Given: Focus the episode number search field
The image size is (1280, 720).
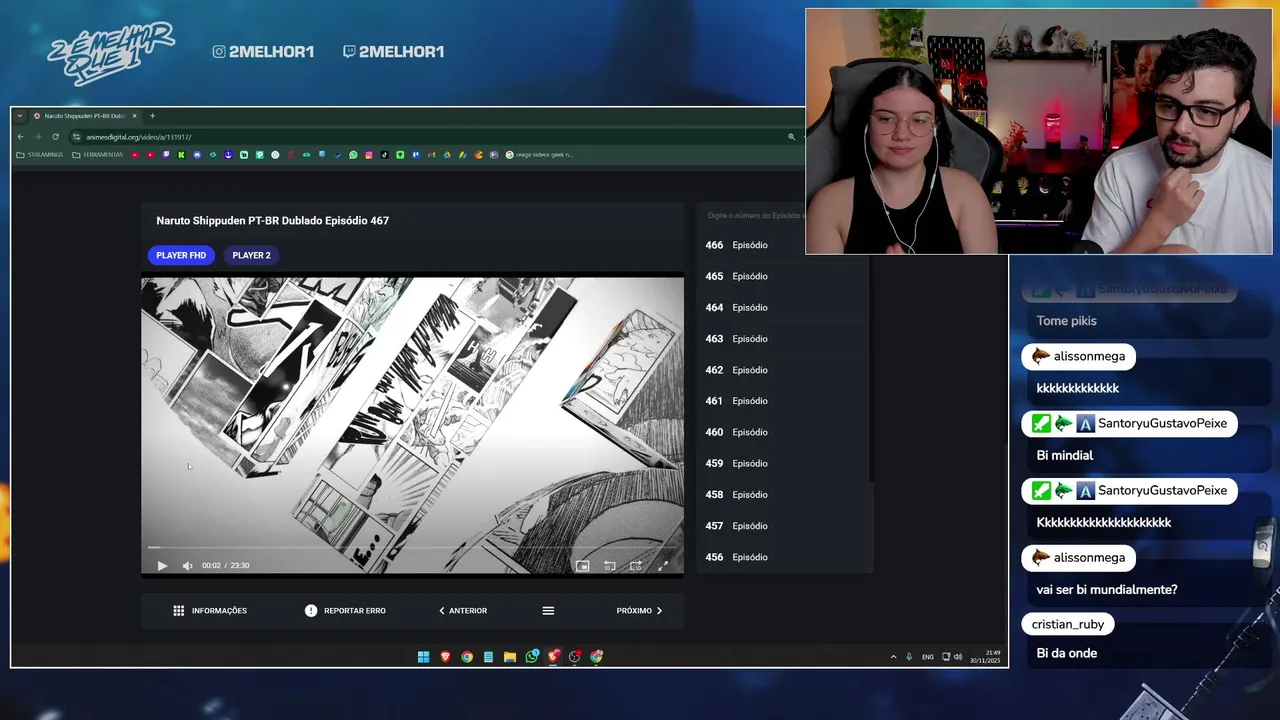Looking at the screenshot, I should click(x=755, y=216).
